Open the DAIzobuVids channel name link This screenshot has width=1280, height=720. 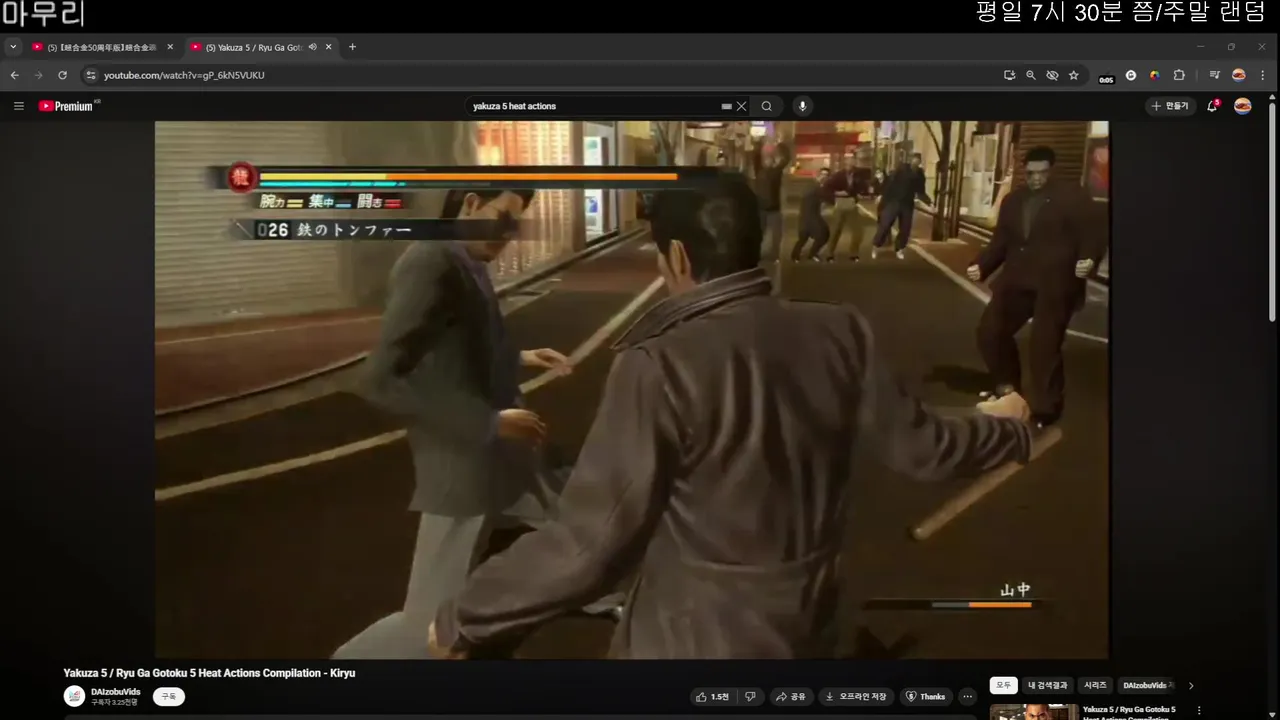(x=116, y=692)
